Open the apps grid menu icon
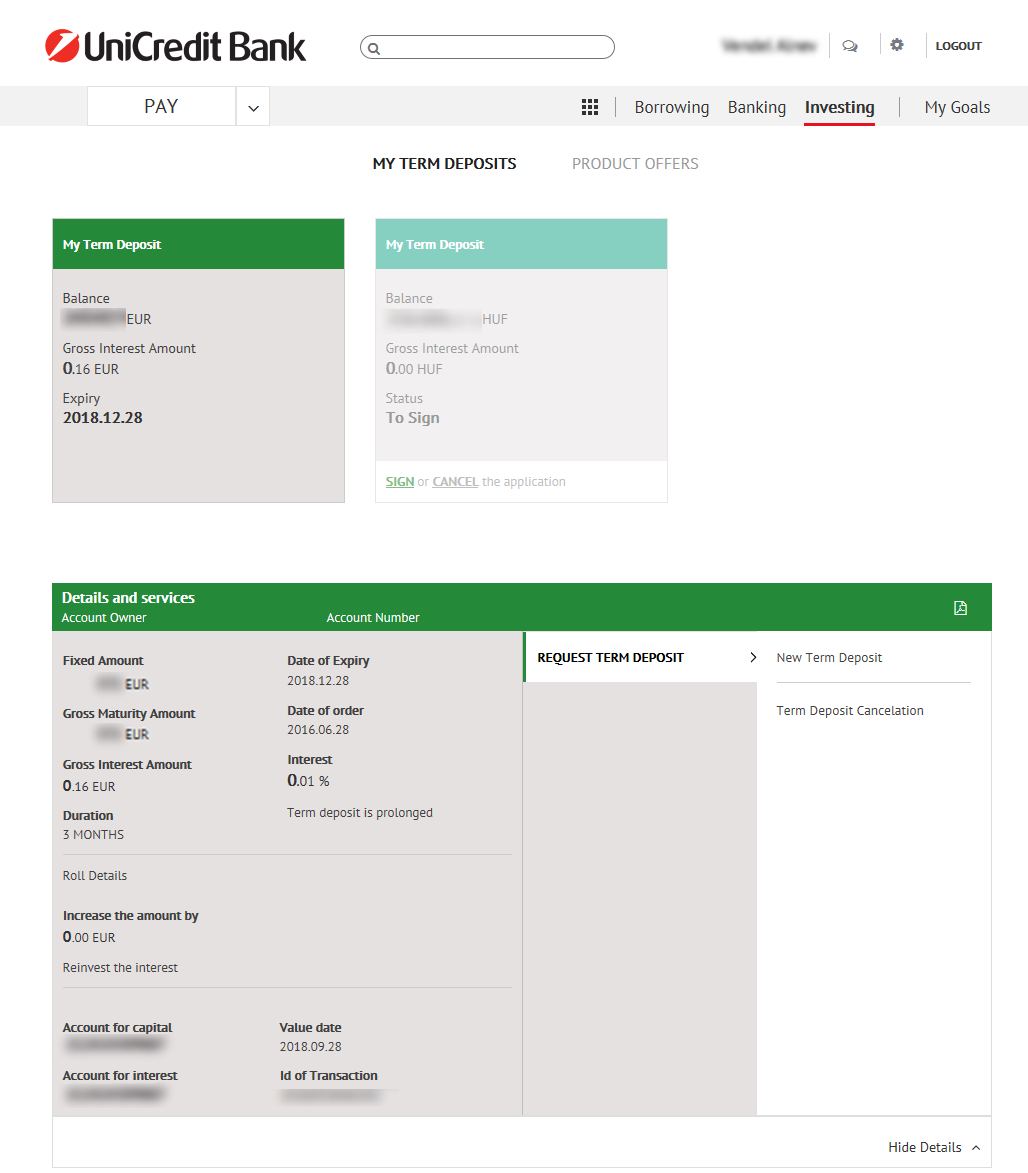This screenshot has height=1173, width=1028. (590, 107)
